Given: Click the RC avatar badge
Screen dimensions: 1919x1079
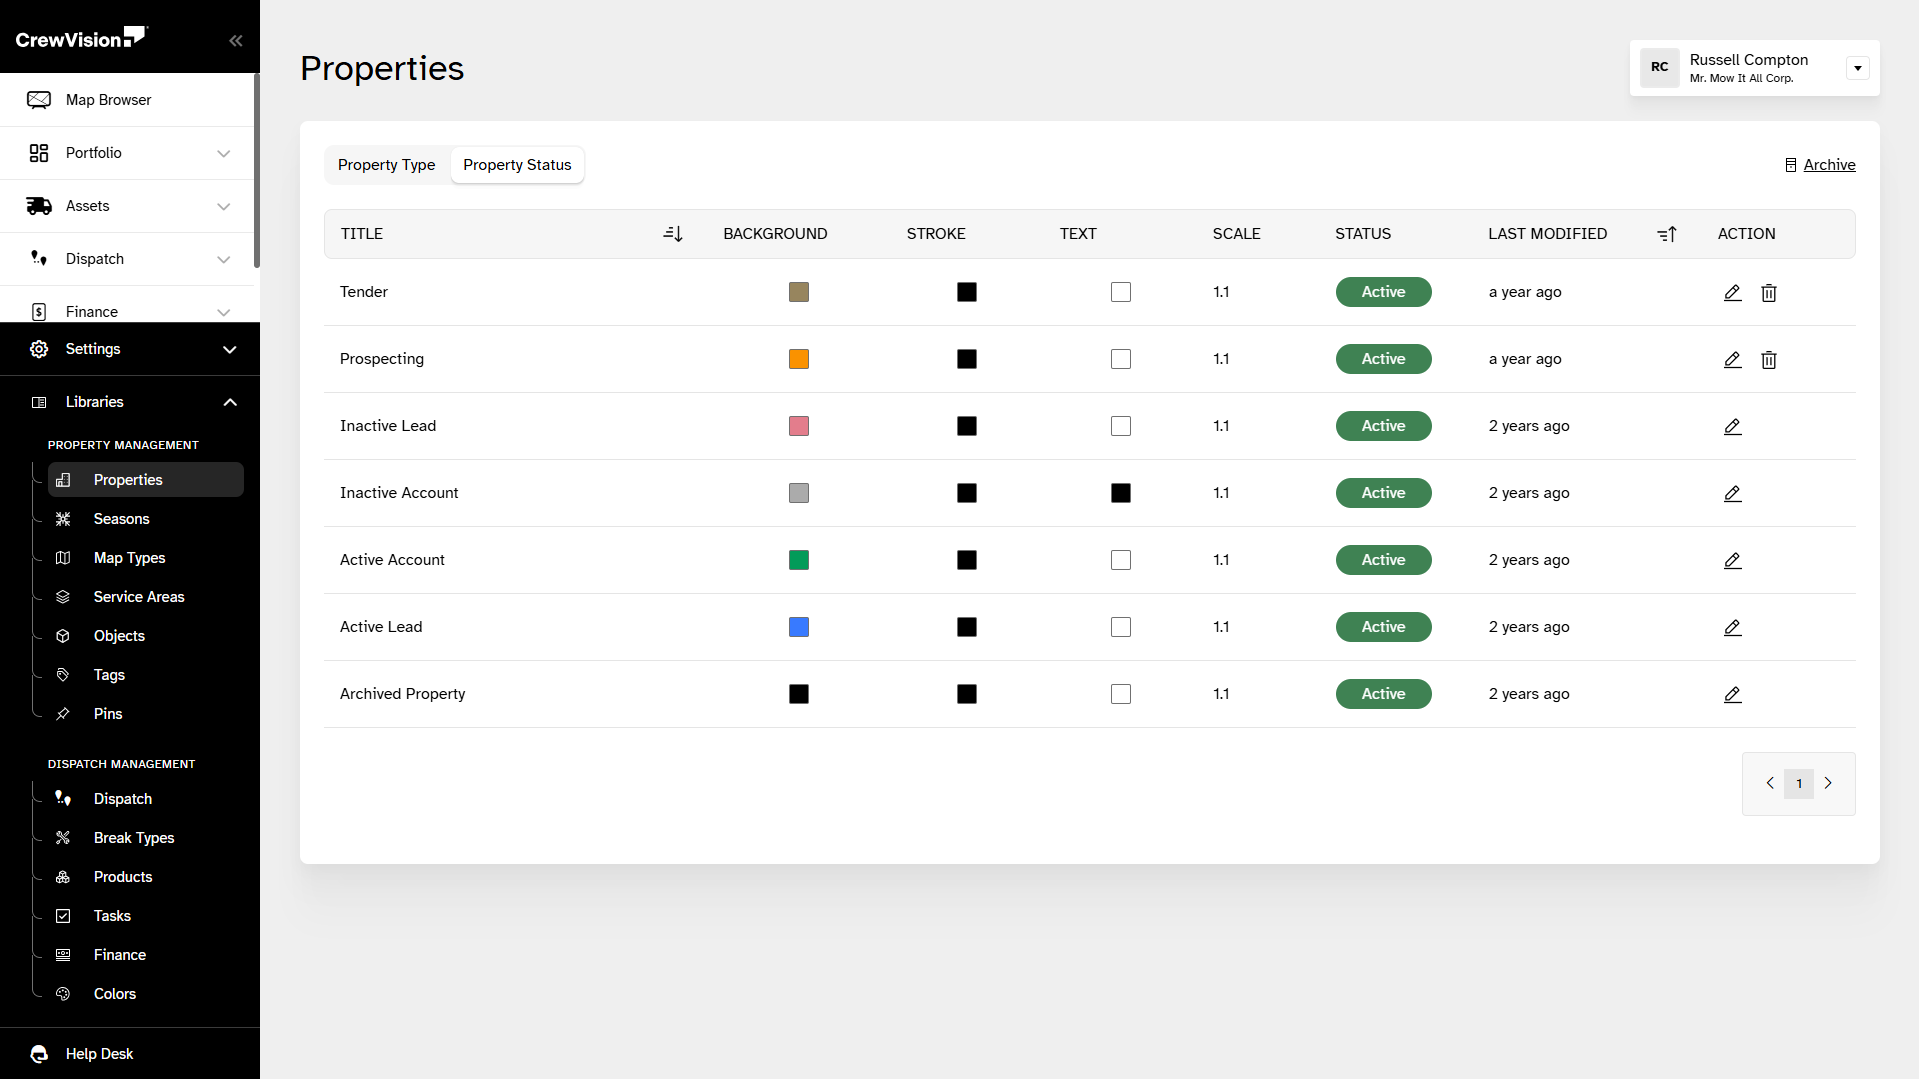Looking at the screenshot, I should [x=1660, y=68].
